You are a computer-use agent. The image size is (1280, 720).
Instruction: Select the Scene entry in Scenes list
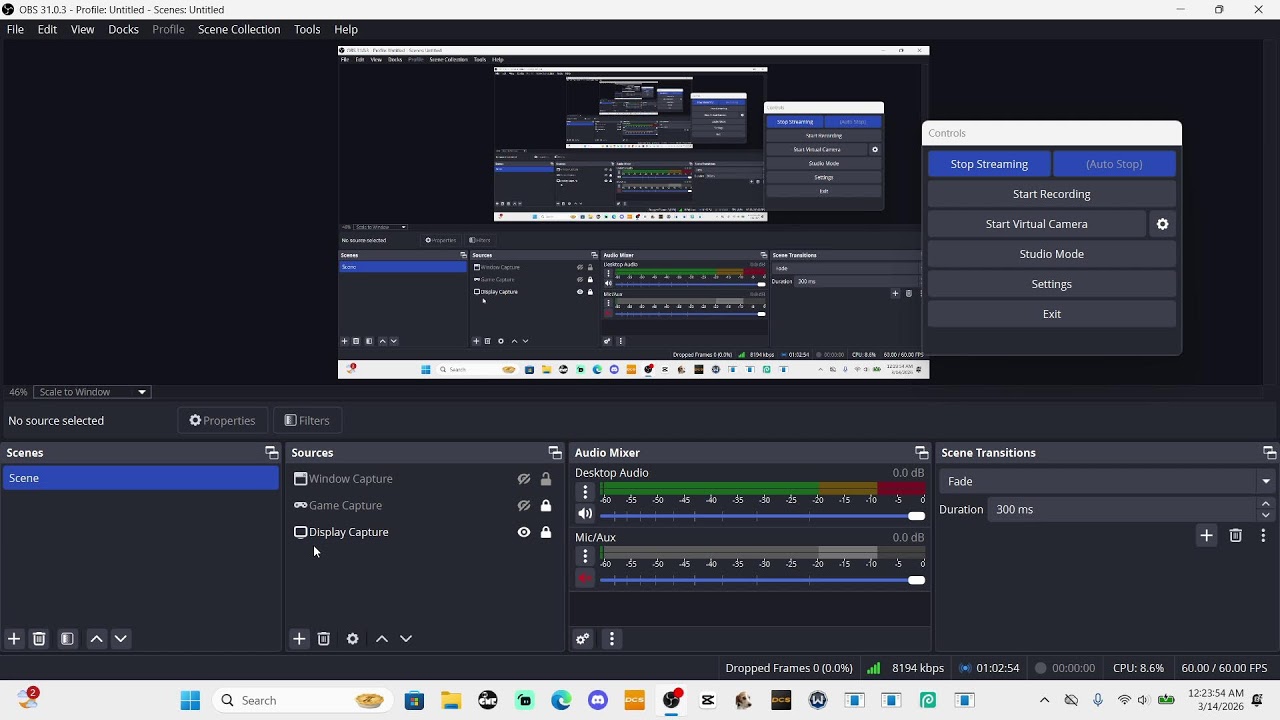point(140,478)
